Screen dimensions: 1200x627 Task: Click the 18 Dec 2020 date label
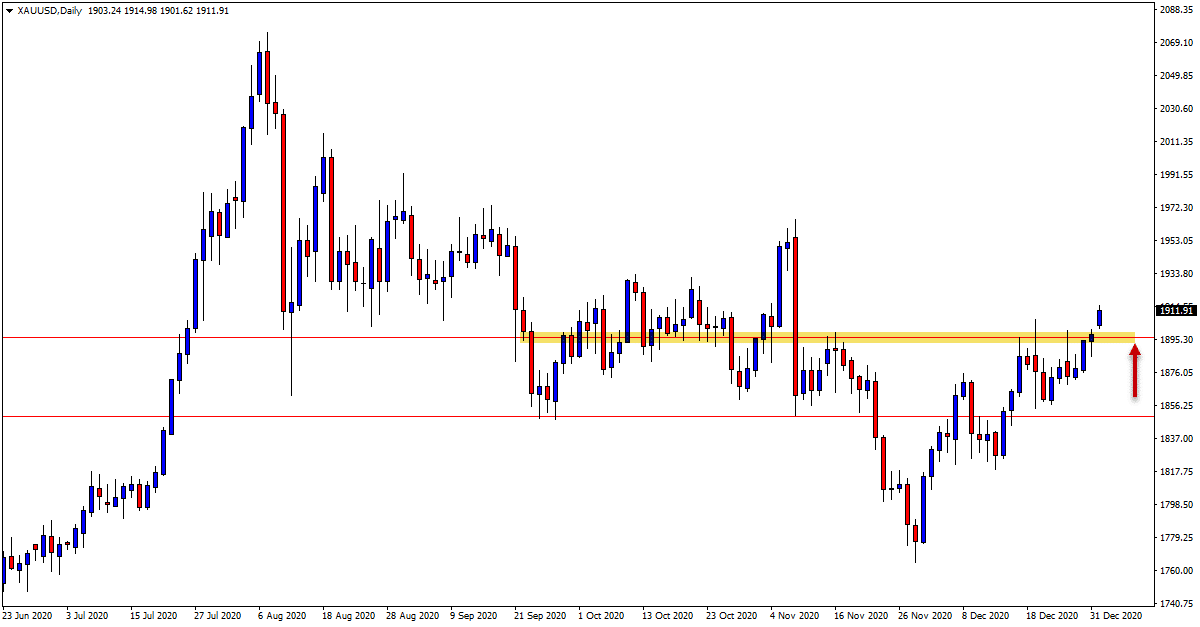coord(1053,616)
